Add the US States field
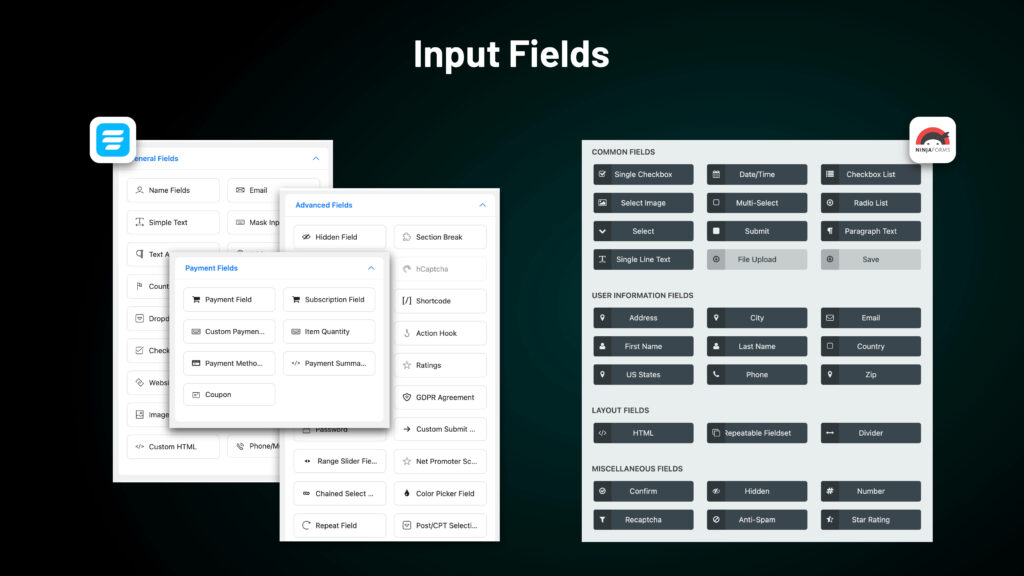Screen dimensions: 1024x576 [x=643, y=375]
